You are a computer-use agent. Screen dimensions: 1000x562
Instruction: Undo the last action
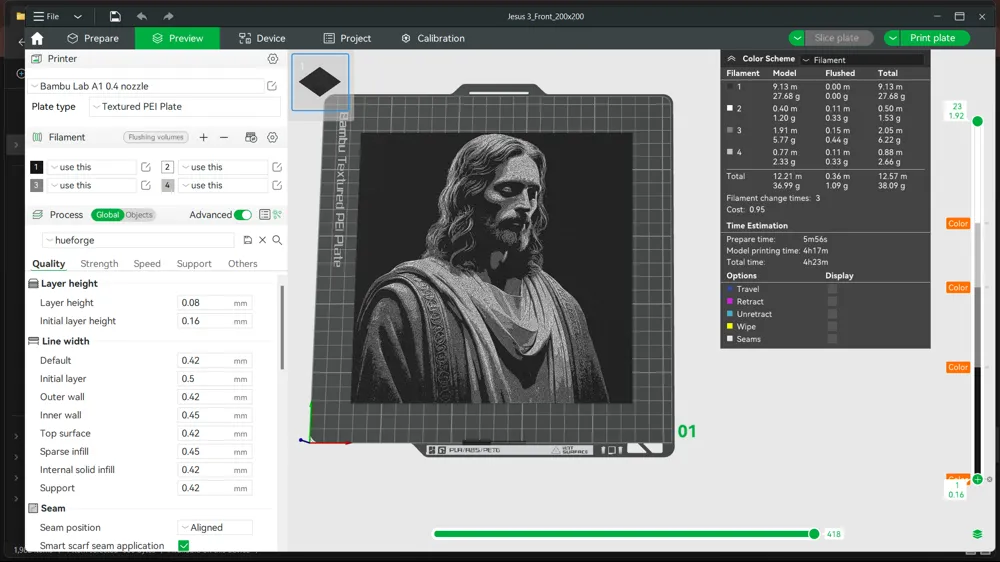point(142,16)
